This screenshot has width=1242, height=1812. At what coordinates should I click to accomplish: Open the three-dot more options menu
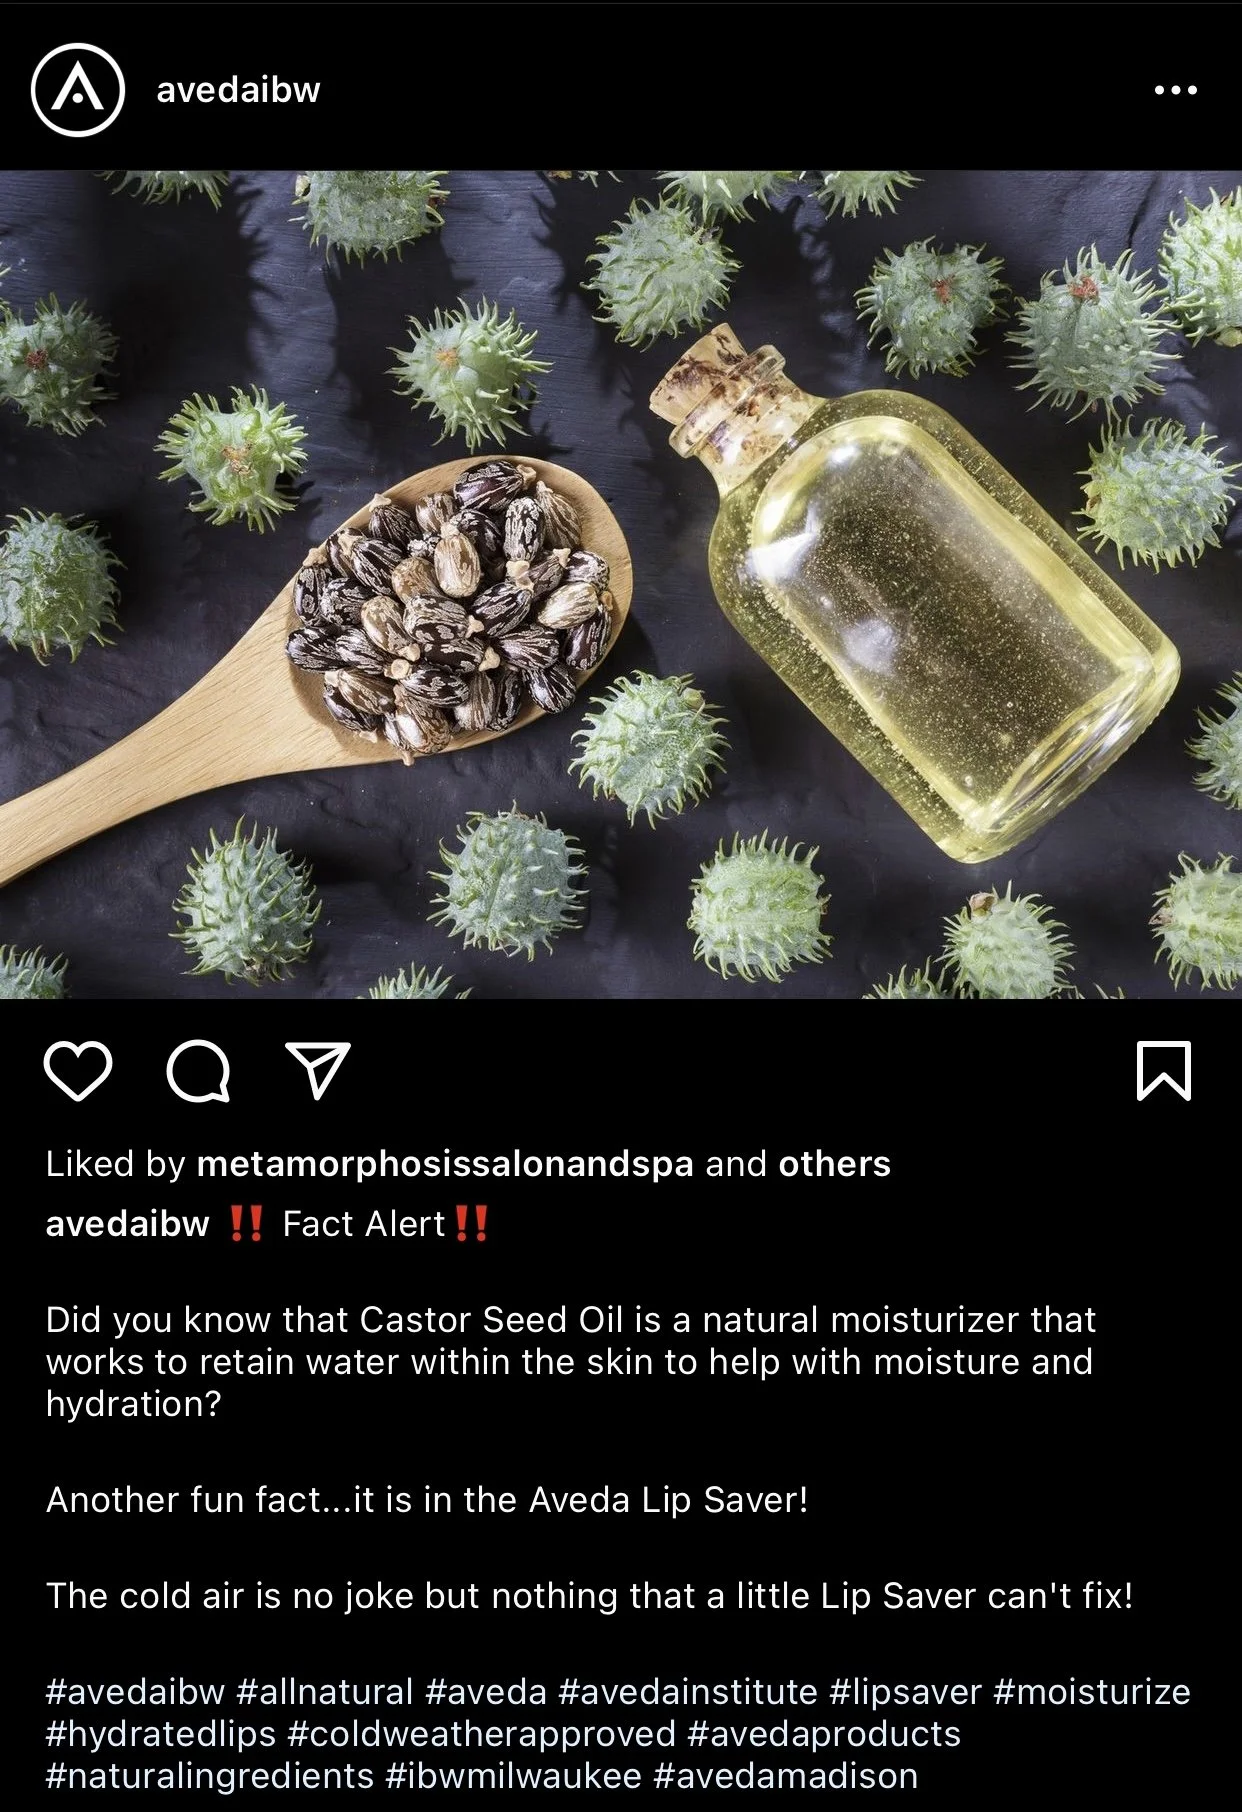(x=1175, y=90)
